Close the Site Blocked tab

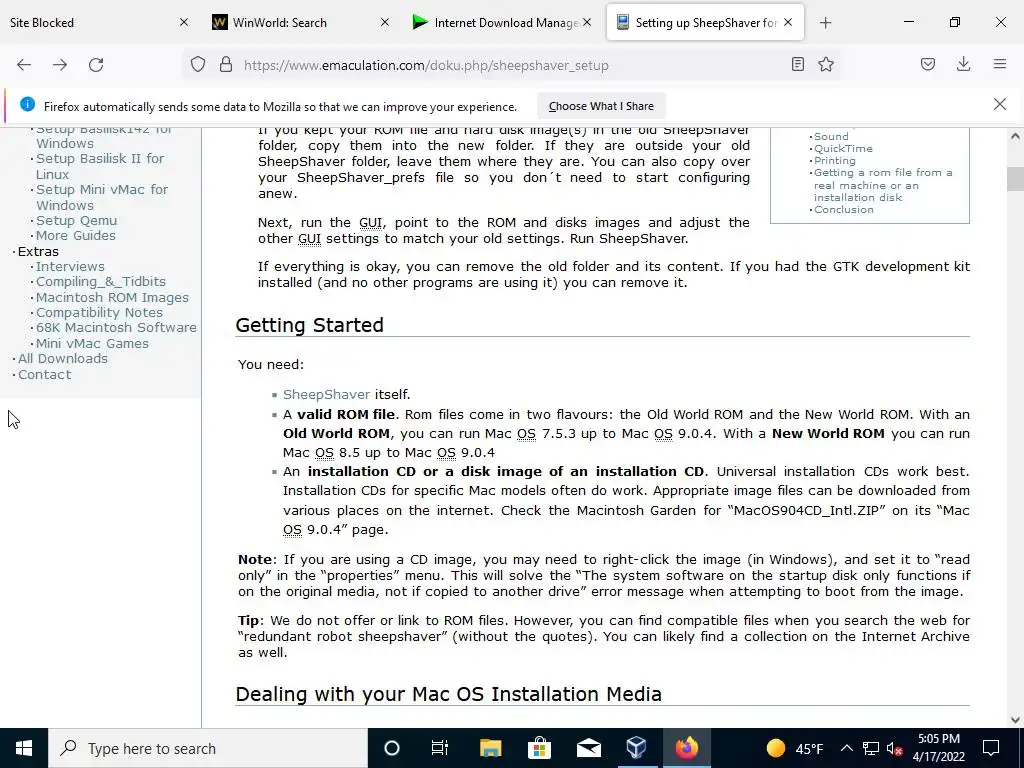(x=184, y=22)
